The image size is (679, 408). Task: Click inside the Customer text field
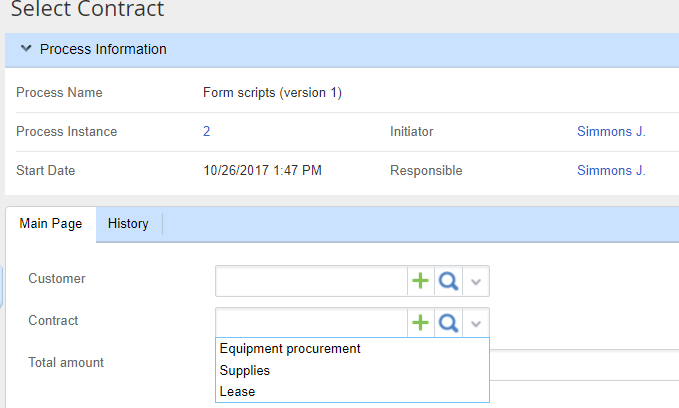[311, 282]
